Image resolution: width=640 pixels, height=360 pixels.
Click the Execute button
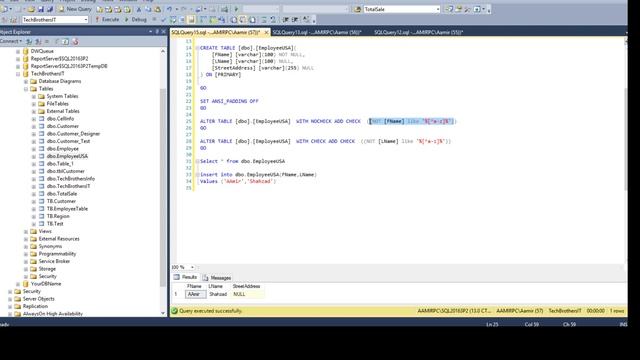click(x=107, y=20)
